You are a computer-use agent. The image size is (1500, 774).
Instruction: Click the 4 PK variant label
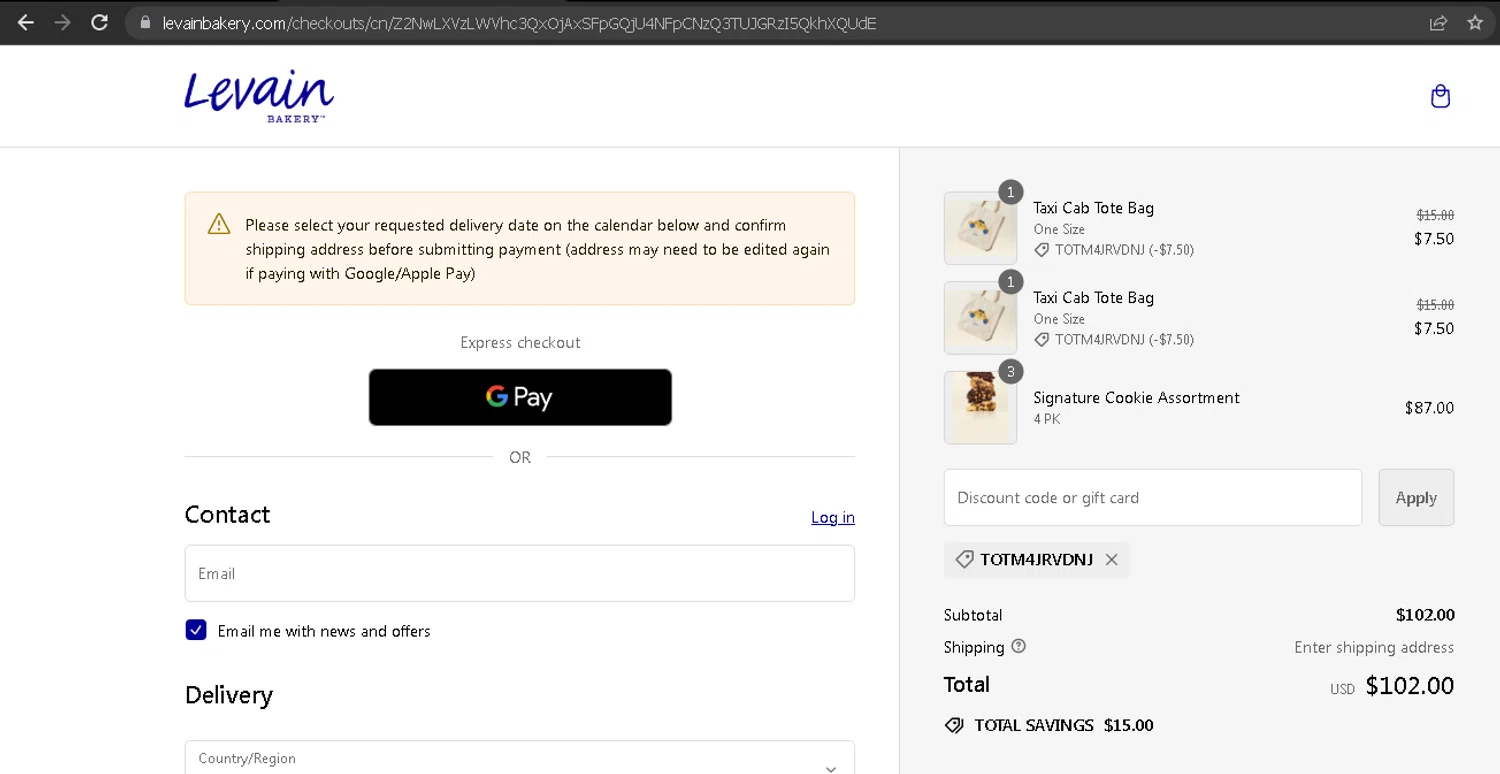[x=1047, y=419]
